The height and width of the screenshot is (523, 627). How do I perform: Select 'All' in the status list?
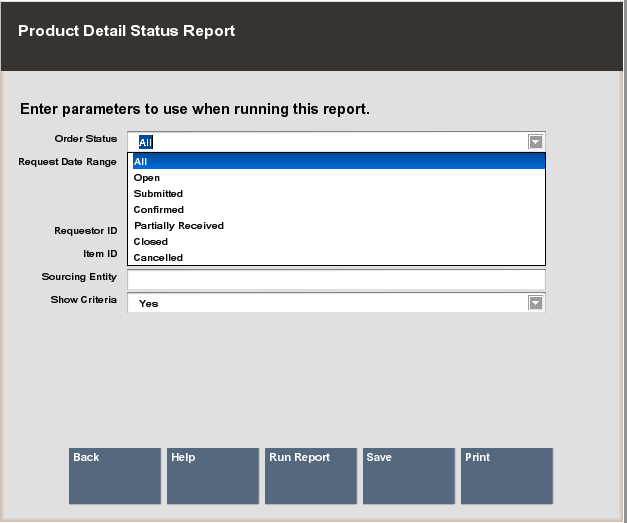(339, 162)
